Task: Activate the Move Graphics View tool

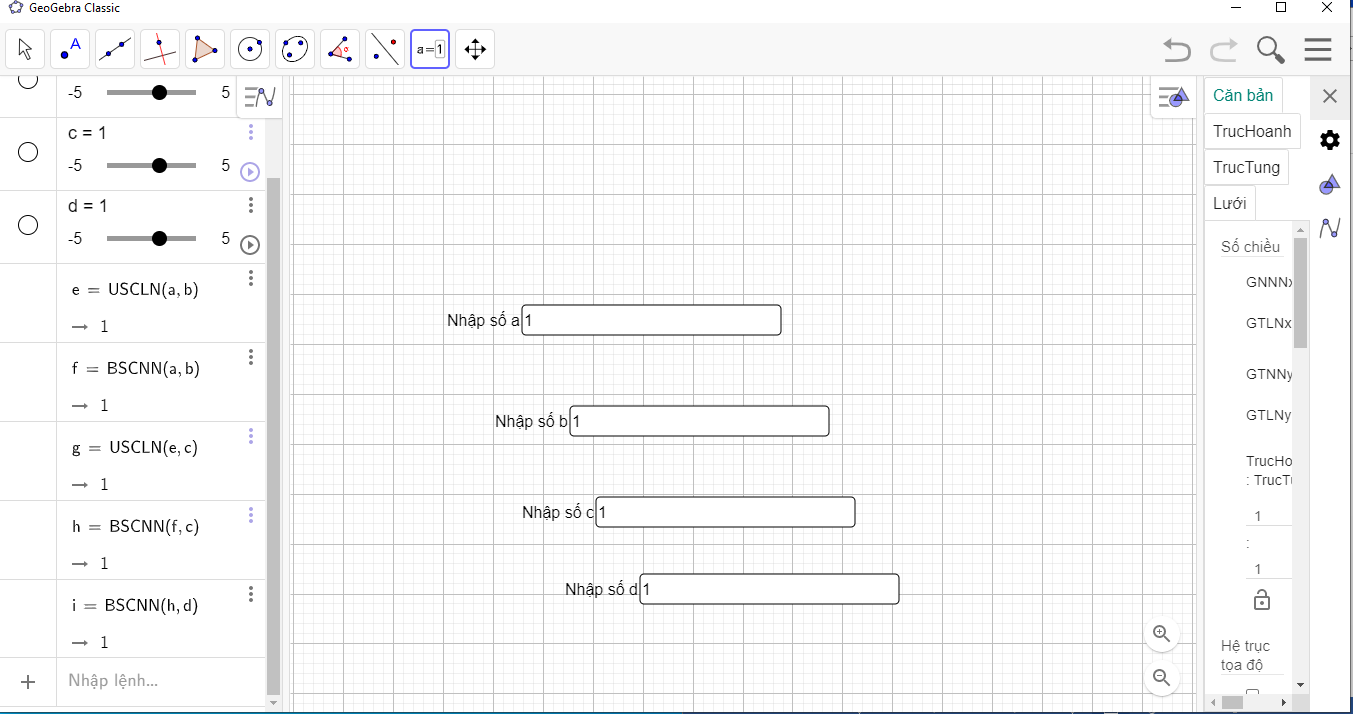Action: coord(475,49)
